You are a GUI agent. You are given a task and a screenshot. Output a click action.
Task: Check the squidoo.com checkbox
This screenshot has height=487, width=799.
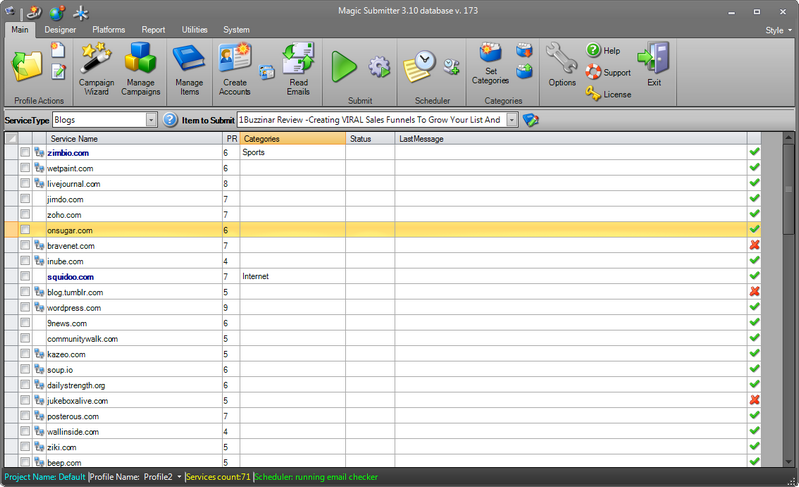coord(25,276)
